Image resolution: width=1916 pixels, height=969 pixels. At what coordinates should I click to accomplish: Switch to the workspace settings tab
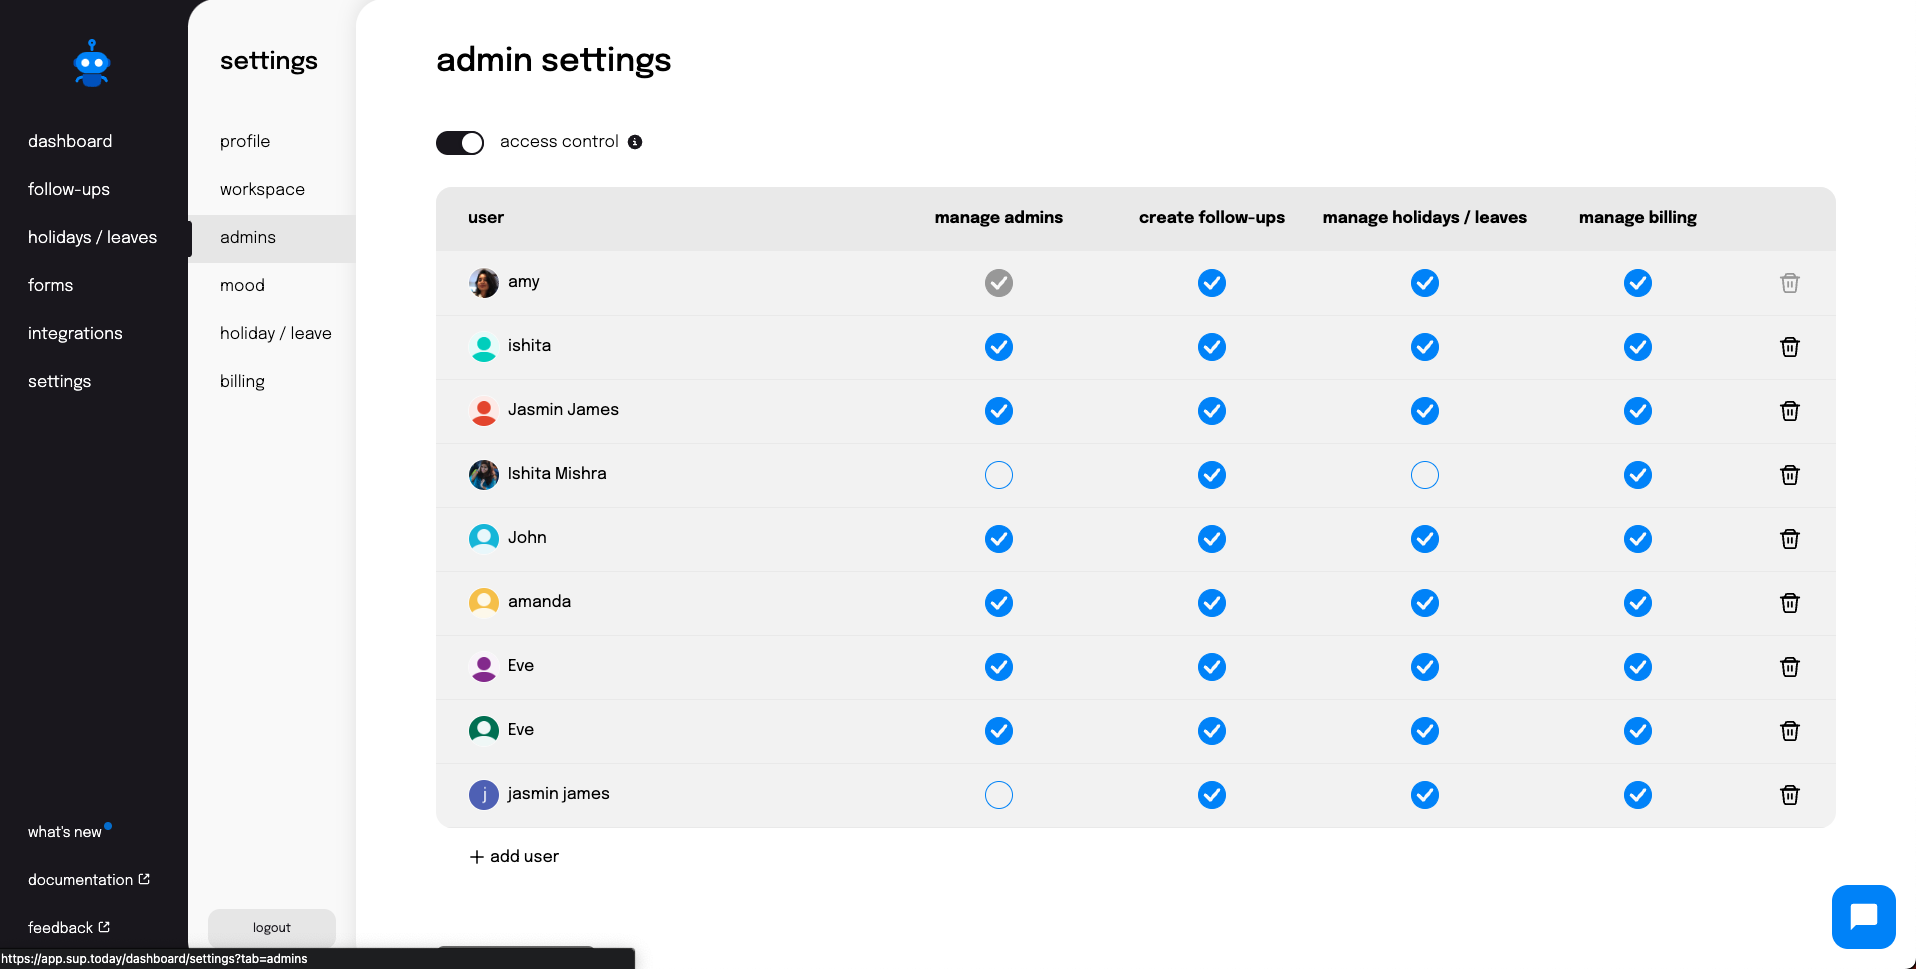(262, 189)
